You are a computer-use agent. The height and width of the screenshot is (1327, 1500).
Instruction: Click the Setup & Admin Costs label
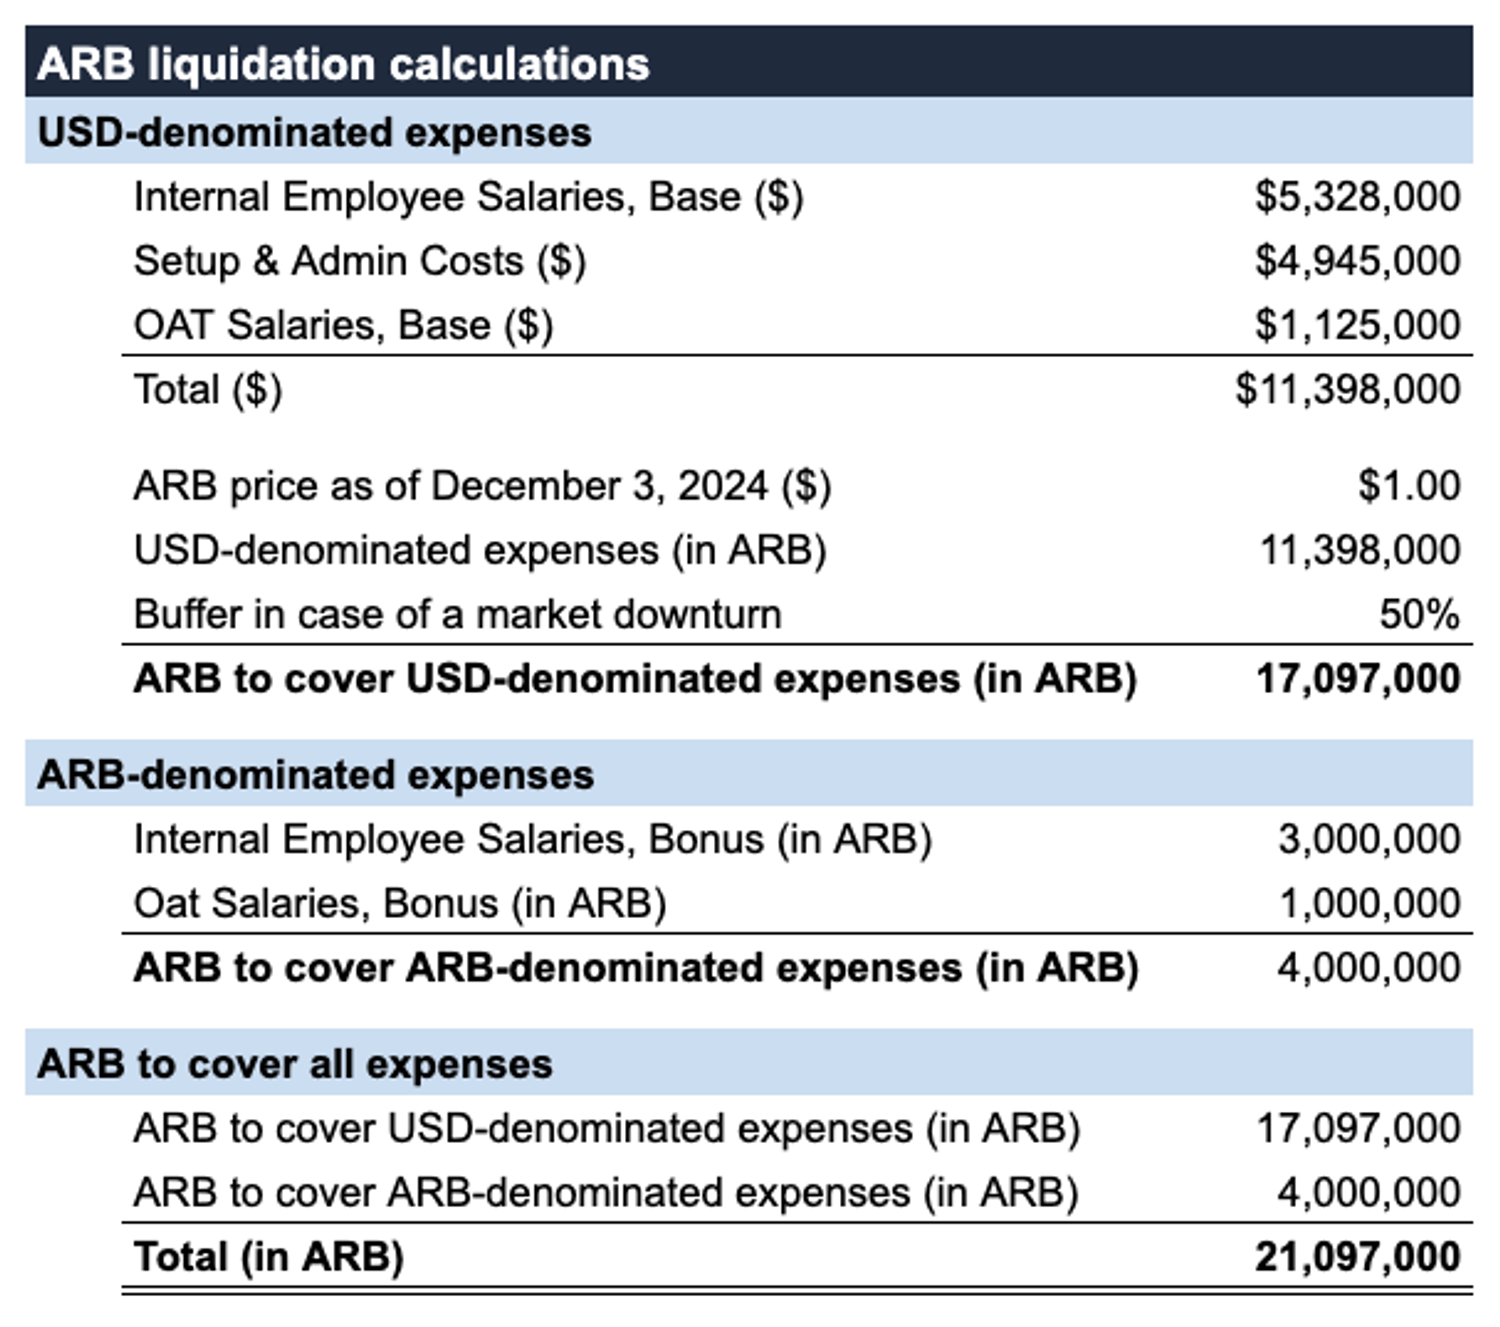pyautogui.click(x=360, y=261)
